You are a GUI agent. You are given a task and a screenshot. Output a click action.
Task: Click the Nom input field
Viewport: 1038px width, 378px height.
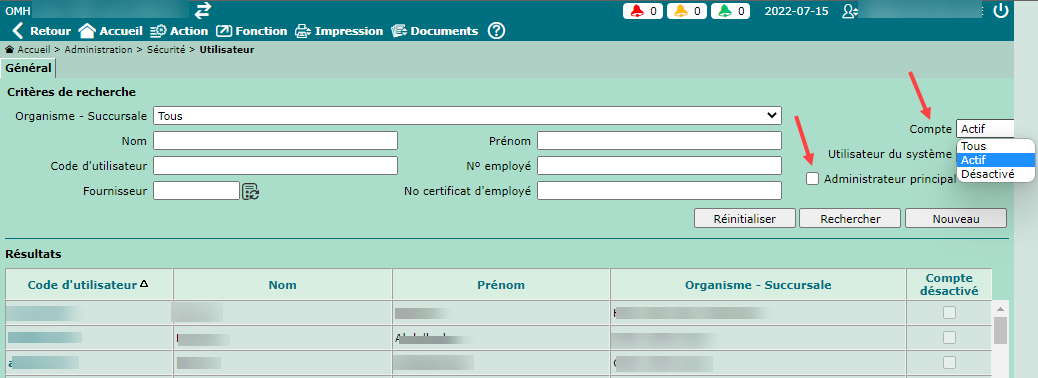275,140
